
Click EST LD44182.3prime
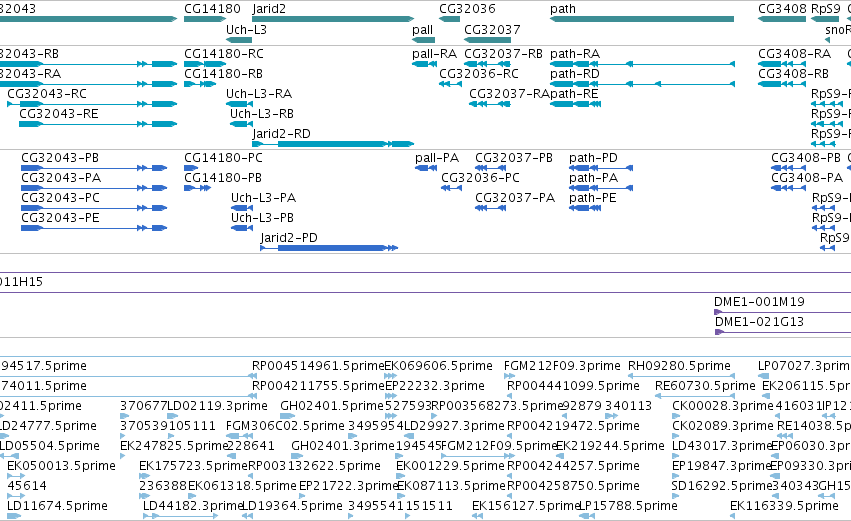[x=180, y=516]
